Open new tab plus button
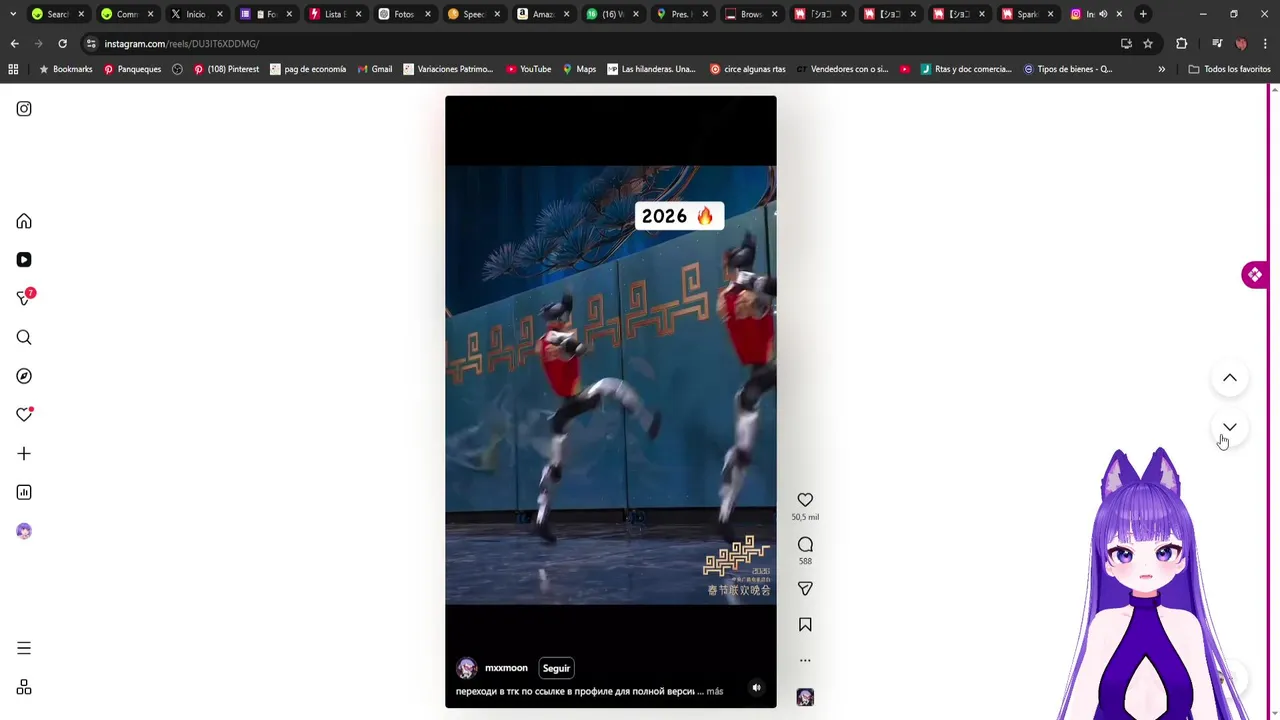 (x=1143, y=14)
